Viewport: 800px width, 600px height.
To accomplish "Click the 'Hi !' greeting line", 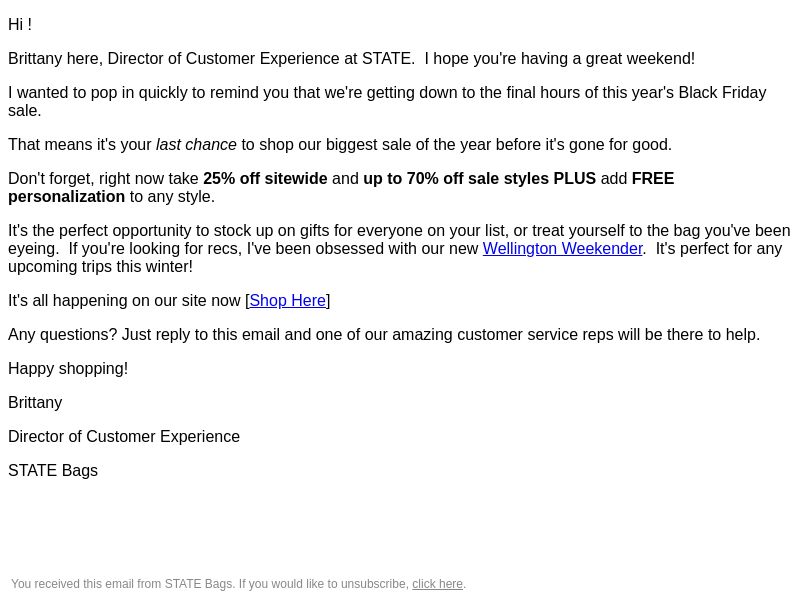I will pos(20,24).
